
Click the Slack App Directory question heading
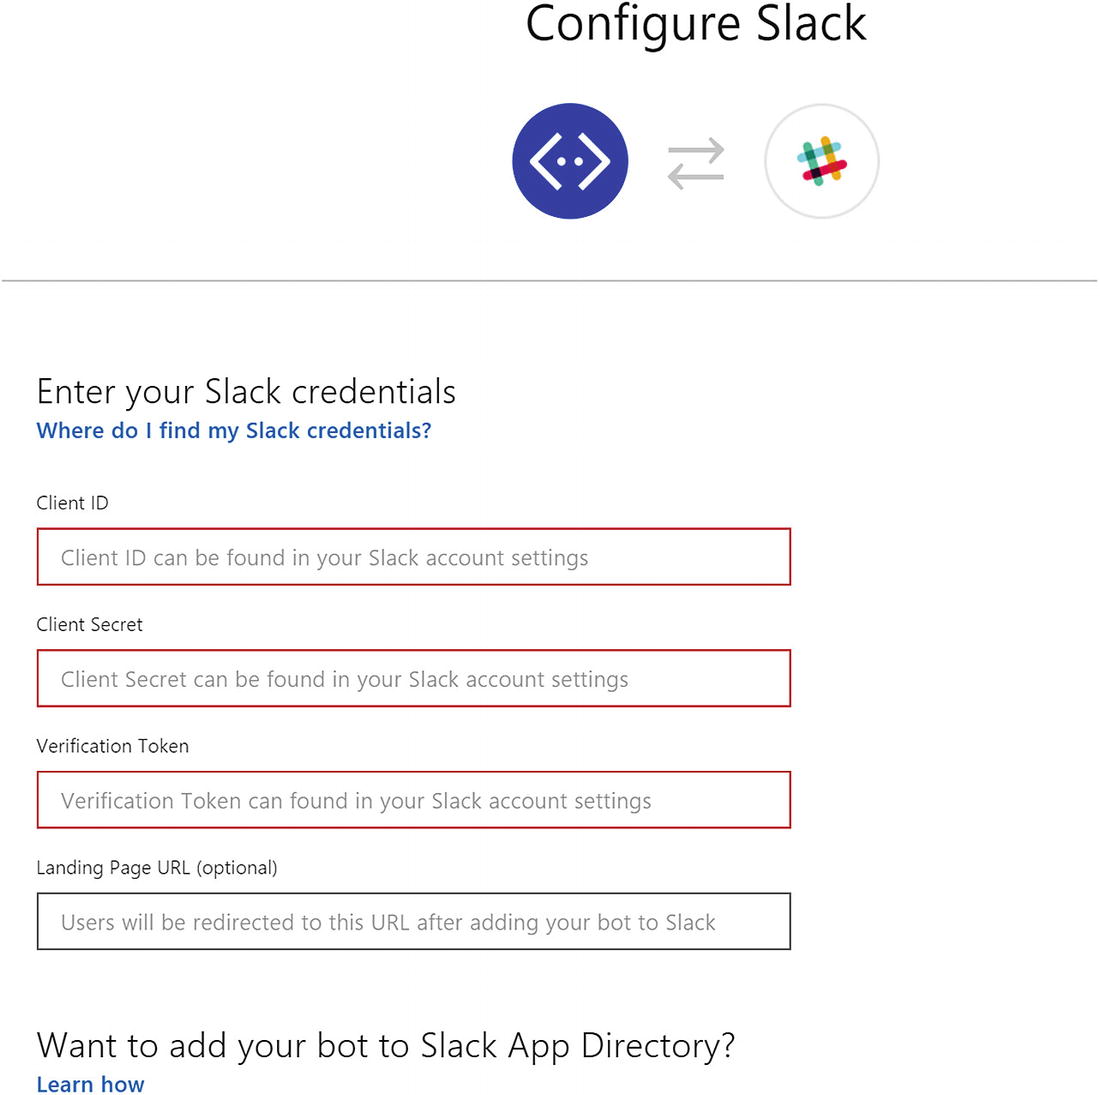point(385,1046)
